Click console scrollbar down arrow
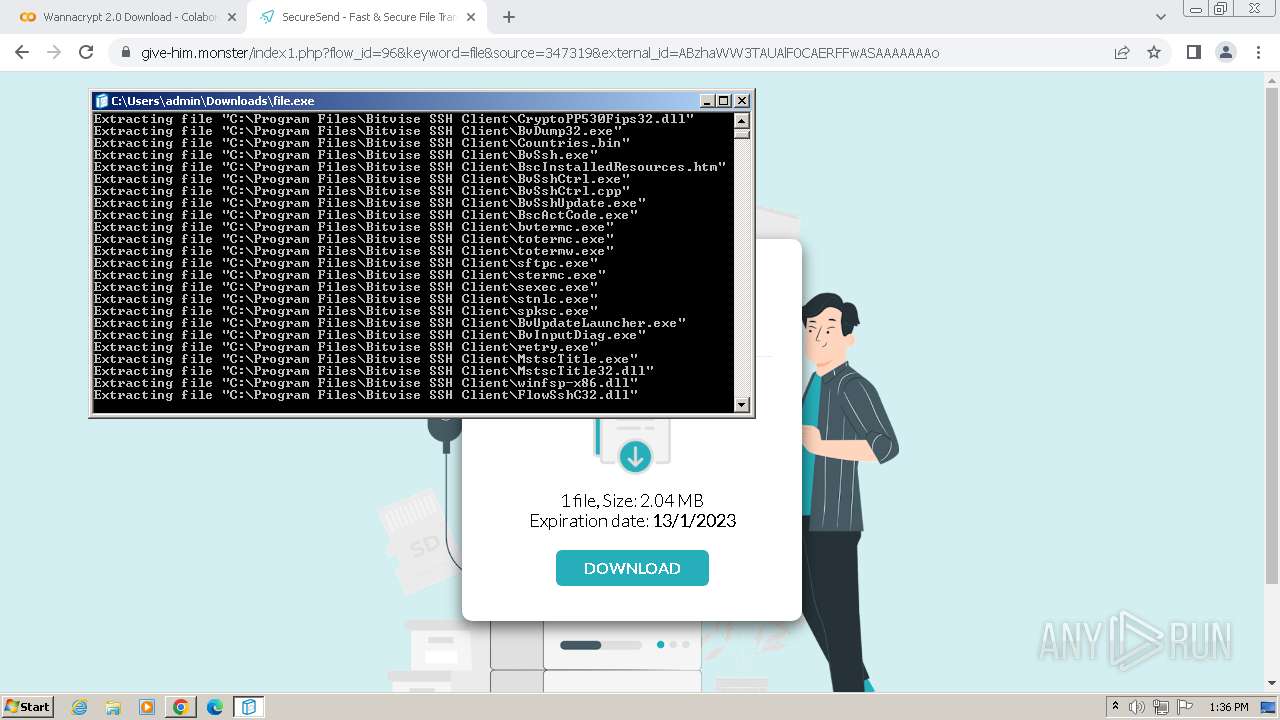Screen dimensions: 1280x720 pyautogui.click(x=742, y=405)
